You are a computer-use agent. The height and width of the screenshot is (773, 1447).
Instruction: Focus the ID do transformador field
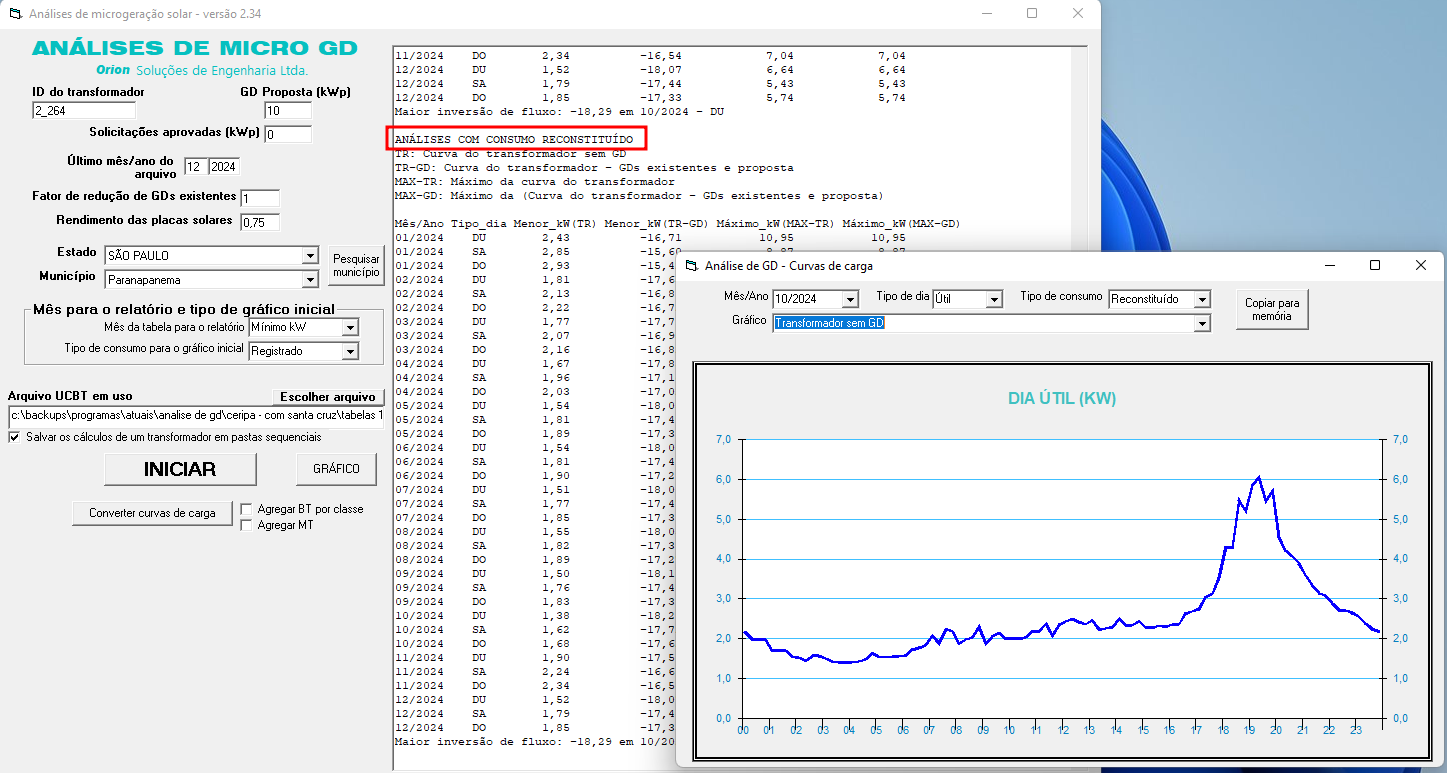click(83, 111)
